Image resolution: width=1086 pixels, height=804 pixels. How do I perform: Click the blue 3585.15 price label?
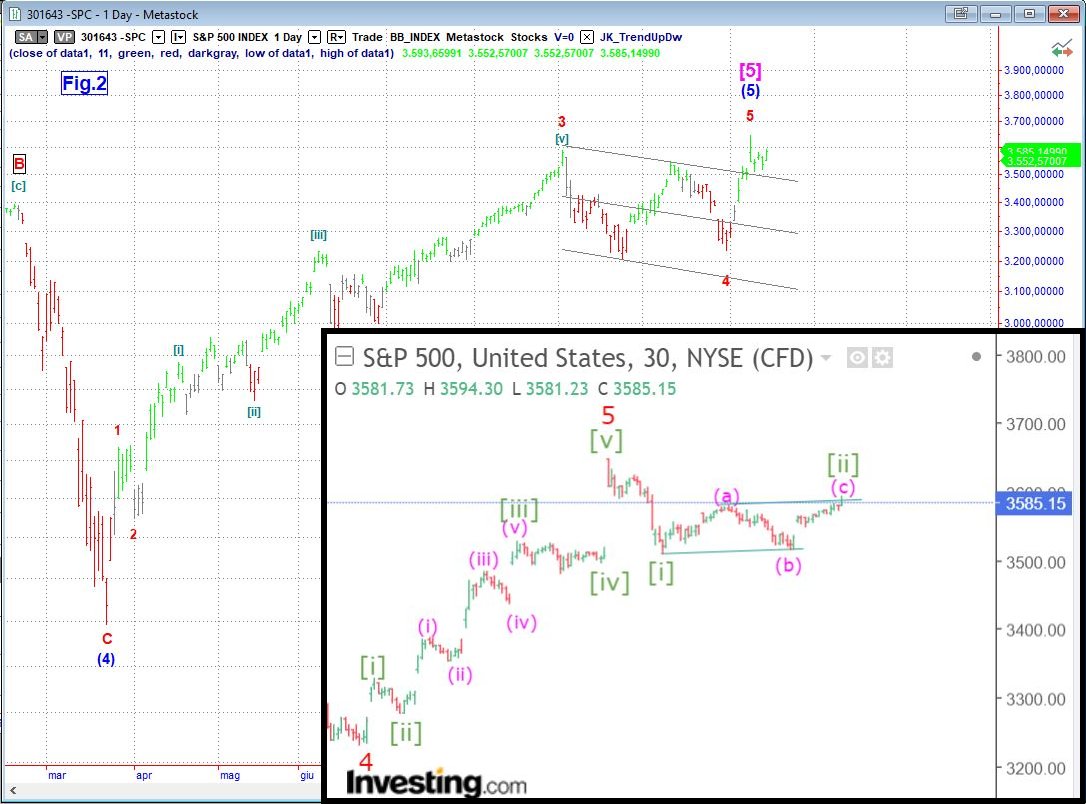[x=1035, y=503]
